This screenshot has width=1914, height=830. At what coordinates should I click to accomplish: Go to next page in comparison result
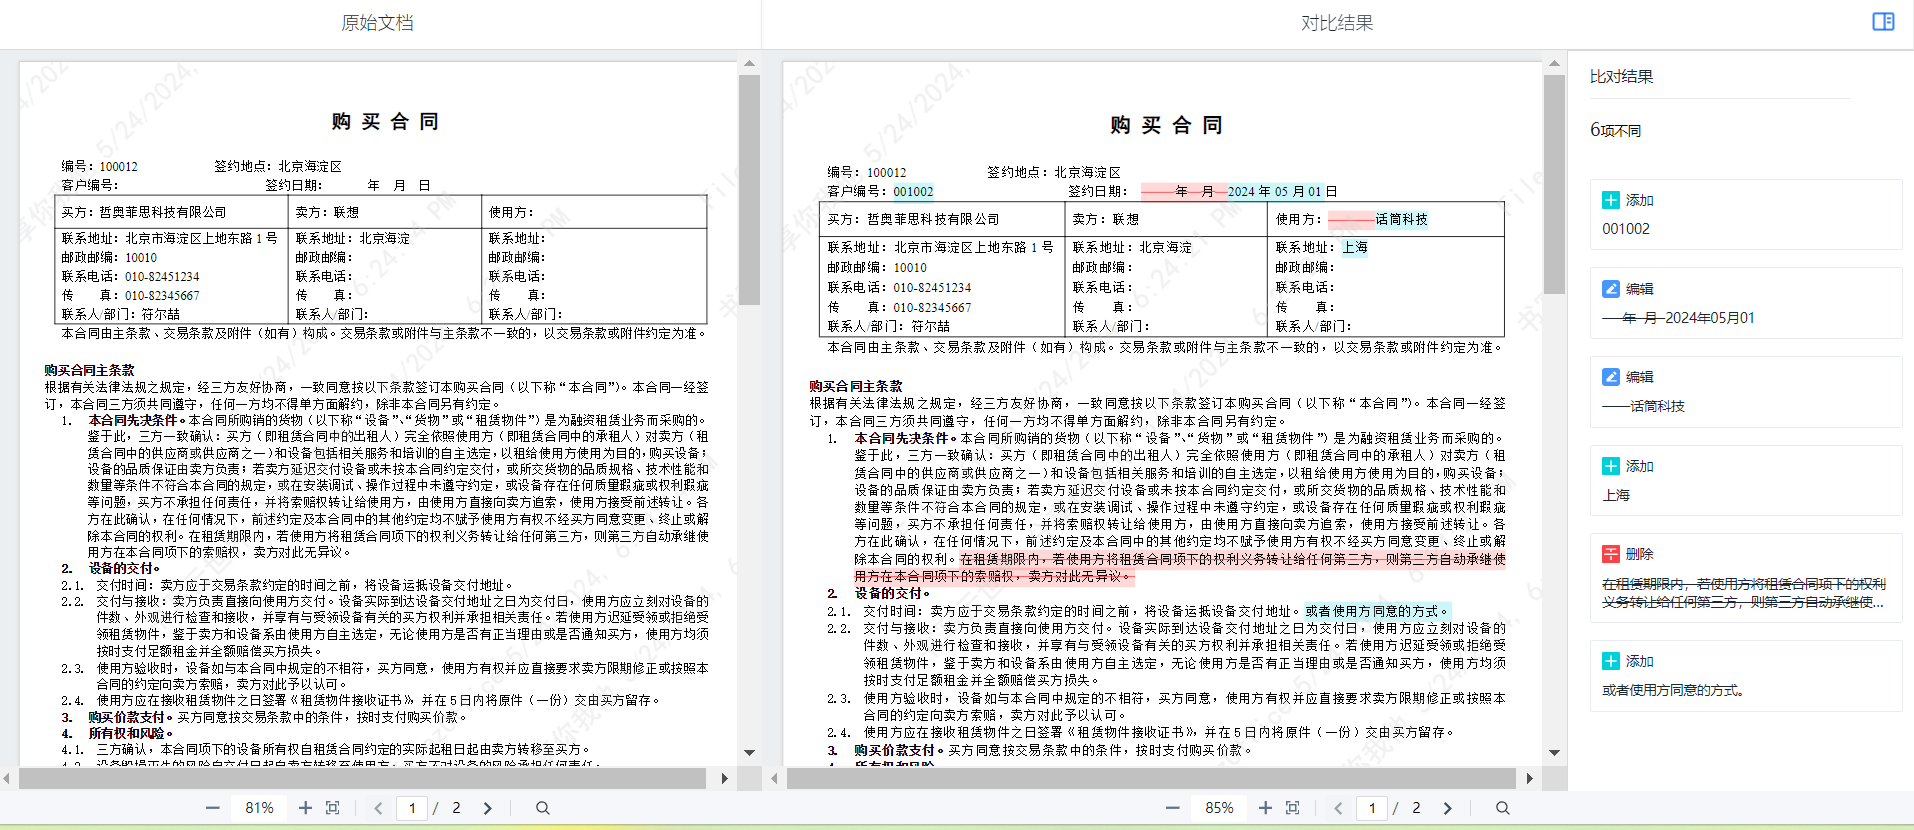pyautogui.click(x=1447, y=808)
